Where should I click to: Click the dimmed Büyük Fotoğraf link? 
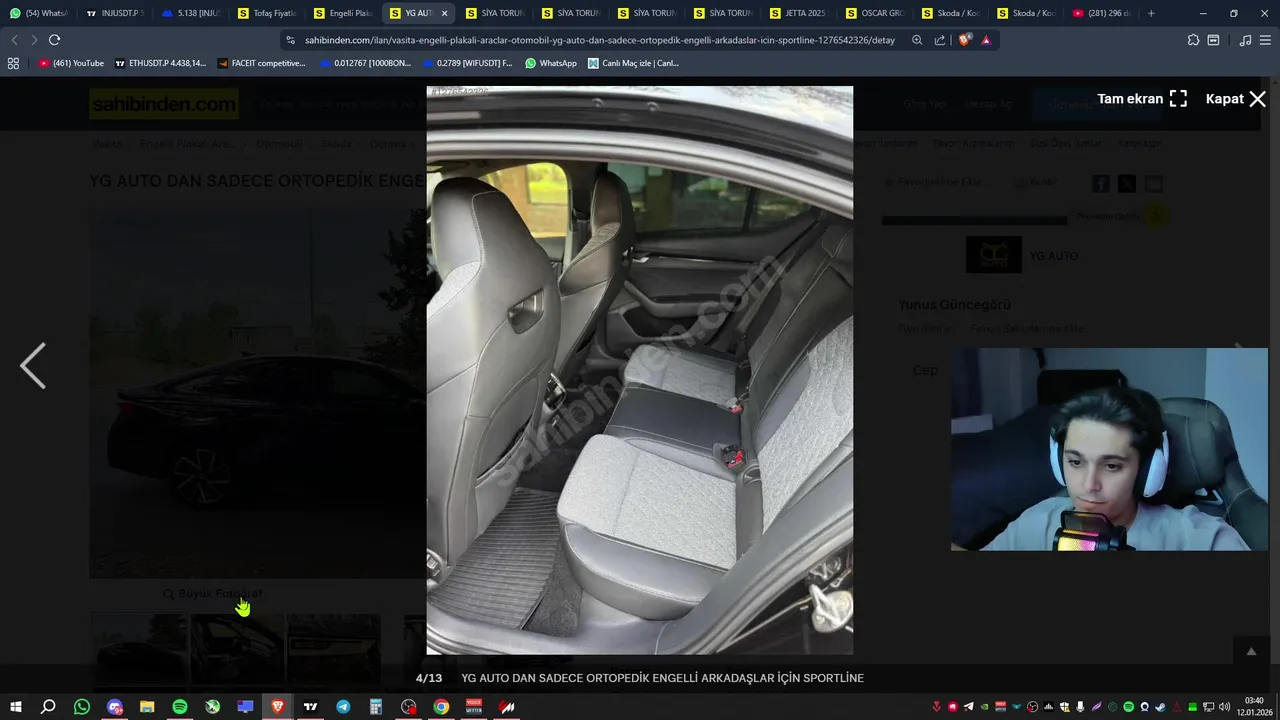(x=213, y=594)
